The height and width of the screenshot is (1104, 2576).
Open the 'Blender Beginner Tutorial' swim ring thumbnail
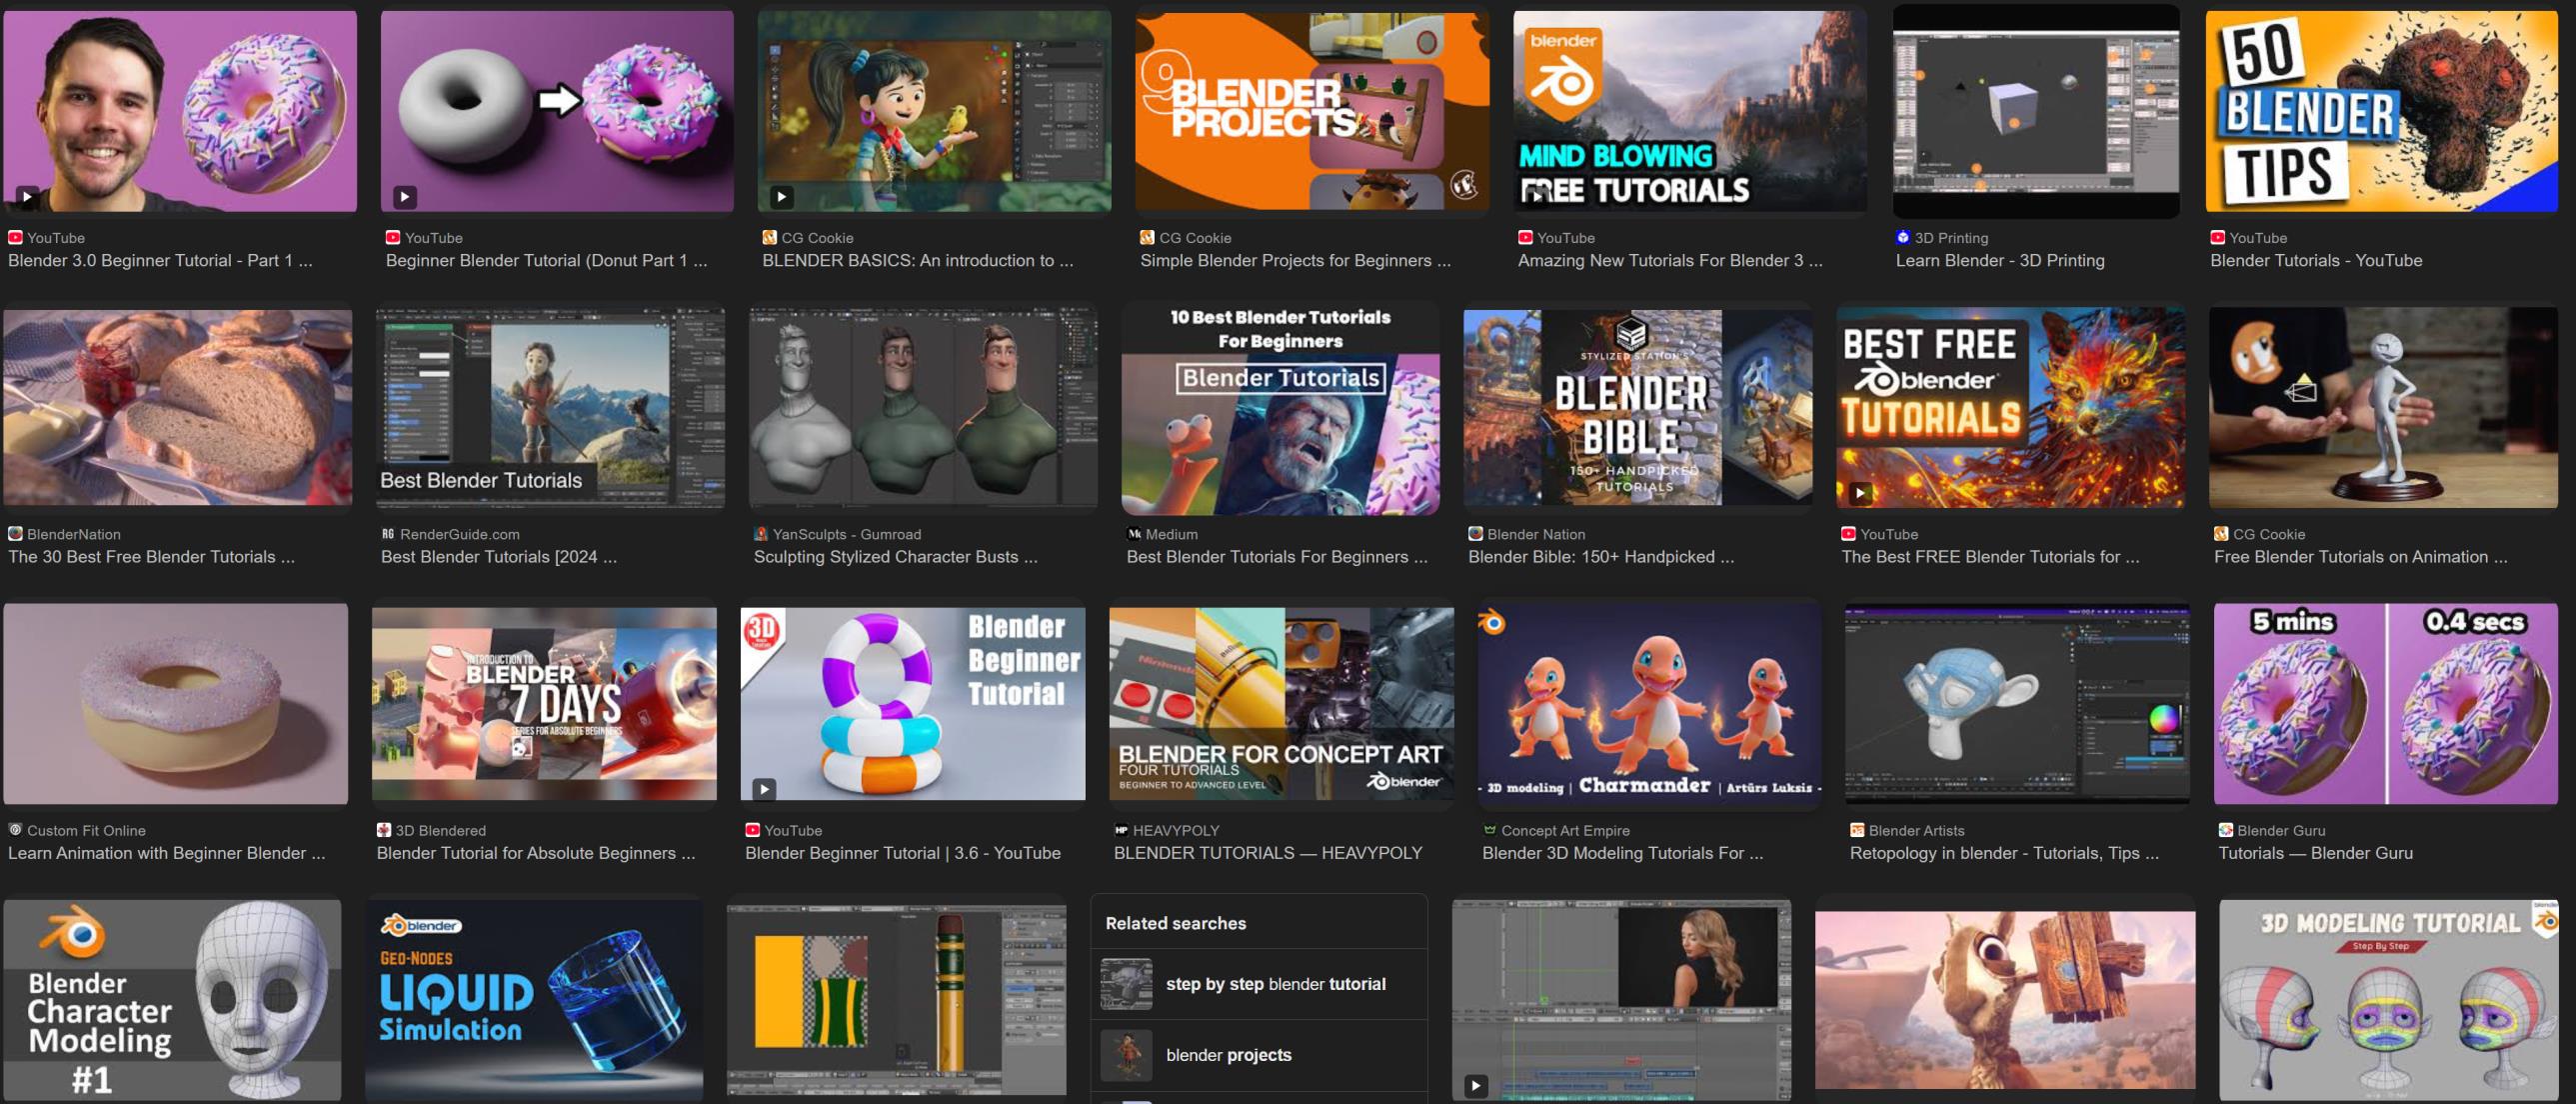[x=913, y=703]
